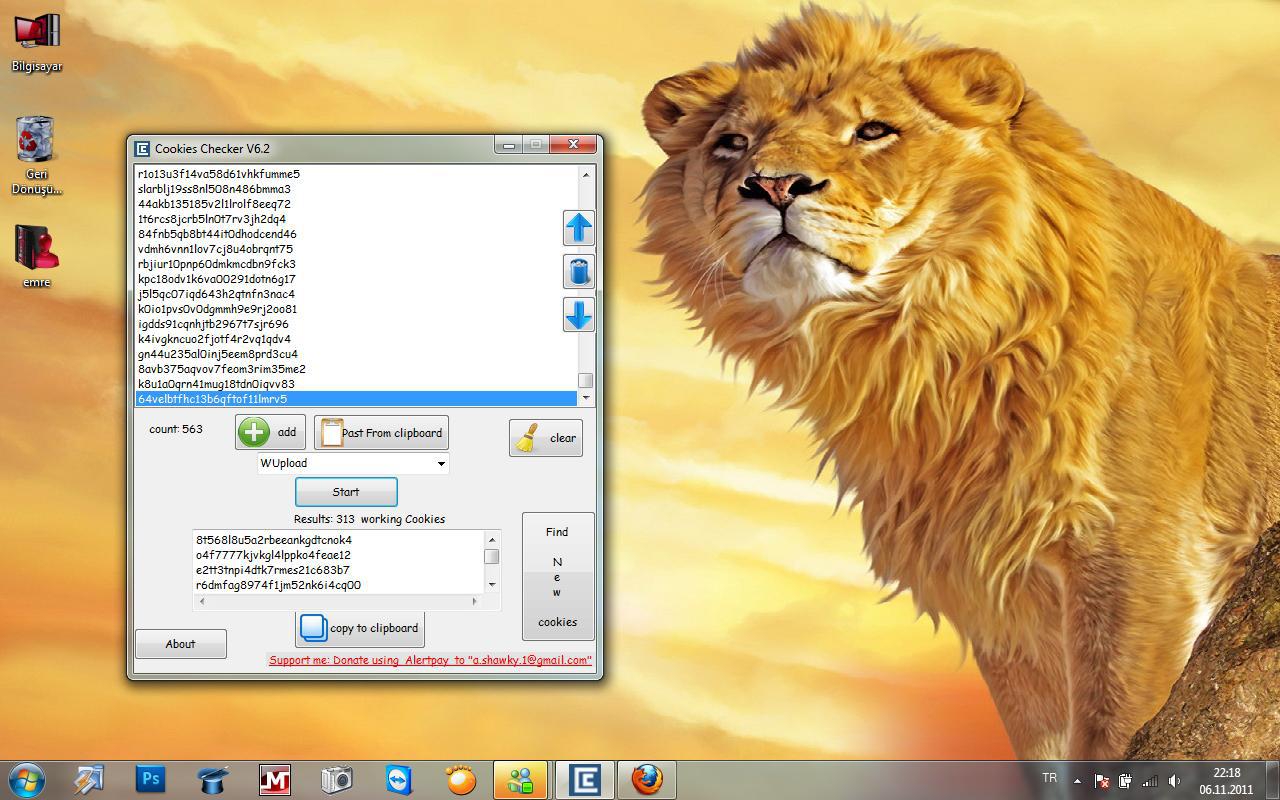
Task: Select cookie 8avb375aqvov7feom3rim35me2
Action: click(x=356, y=369)
